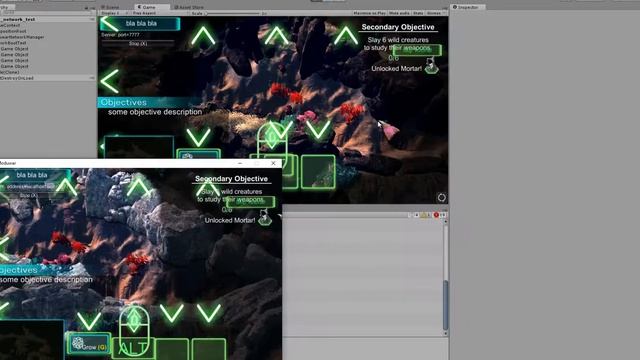Click the Game view Scale slider

click(233, 13)
